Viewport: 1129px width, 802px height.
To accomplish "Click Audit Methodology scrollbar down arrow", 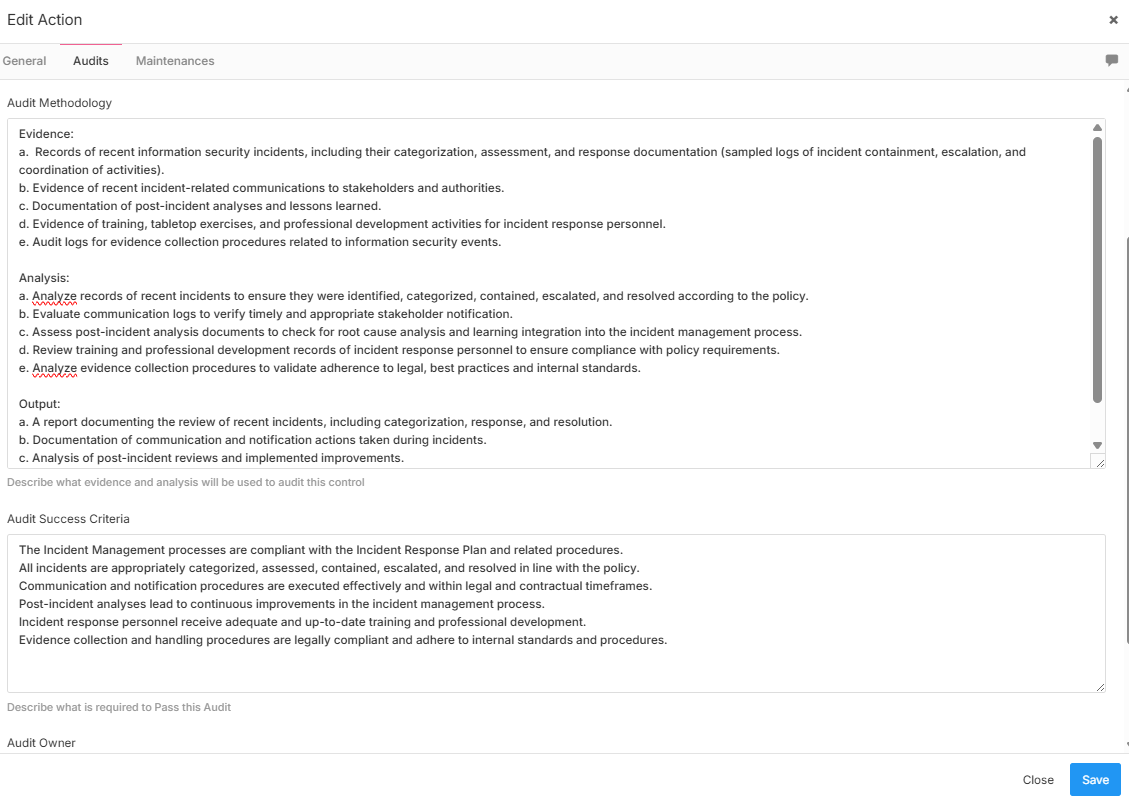I will pyautogui.click(x=1097, y=445).
